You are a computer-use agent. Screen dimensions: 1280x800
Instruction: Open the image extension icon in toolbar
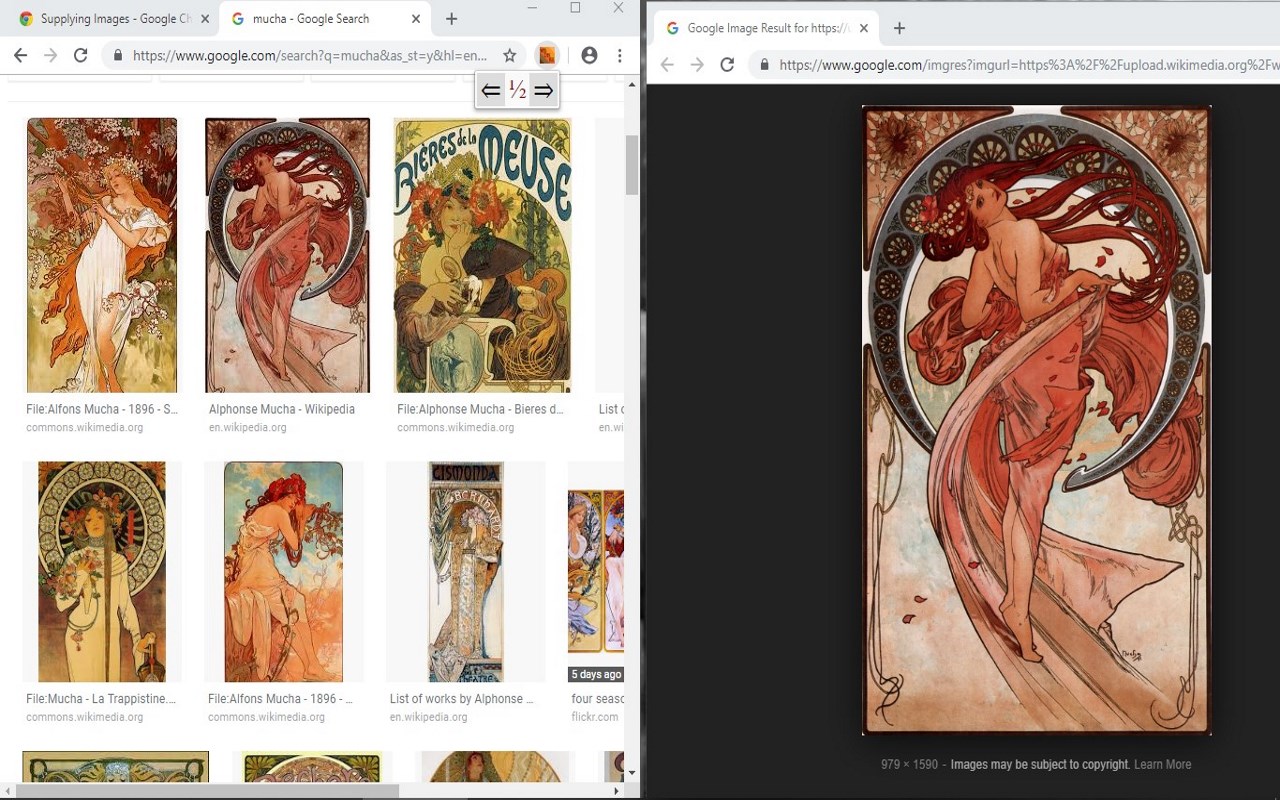click(547, 55)
